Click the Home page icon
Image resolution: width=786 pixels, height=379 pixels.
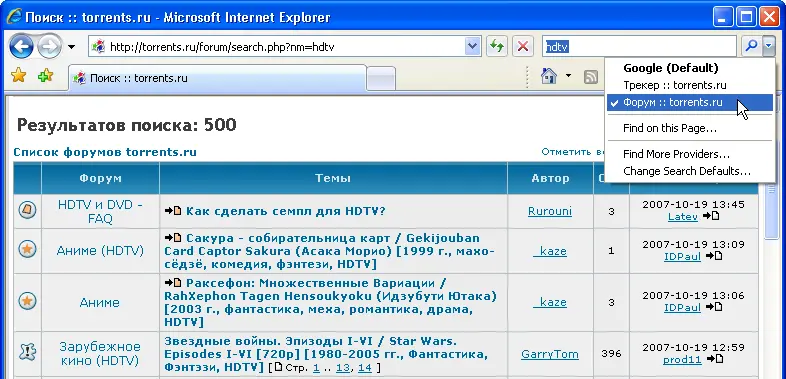[549, 76]
